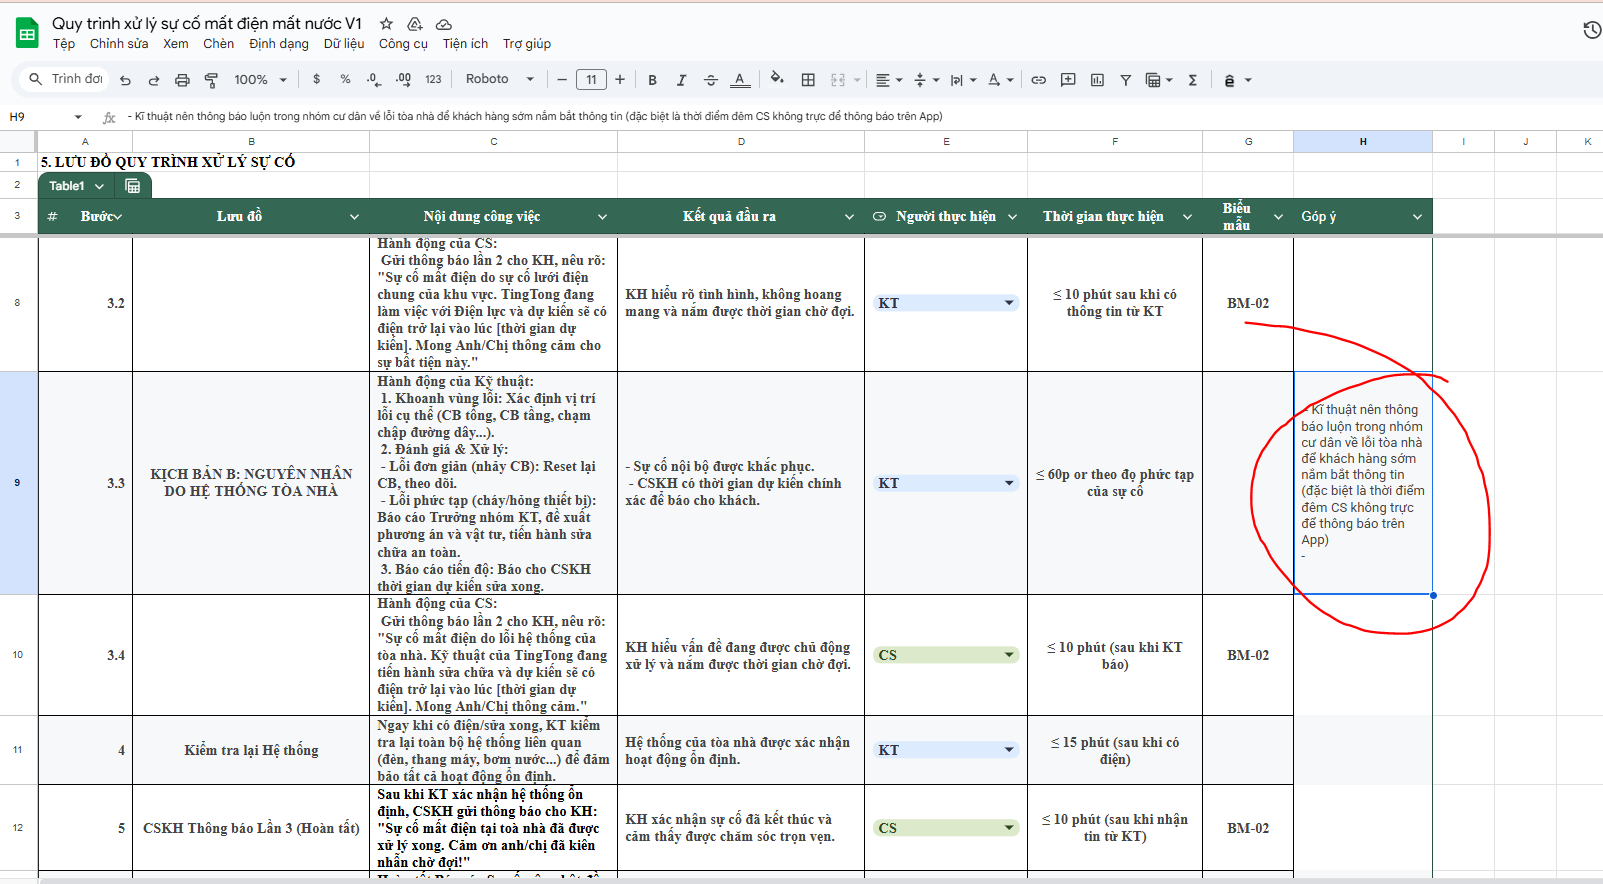Click the functions sigma icon
The image size is (1603, 884).
tap(1192, 80)
